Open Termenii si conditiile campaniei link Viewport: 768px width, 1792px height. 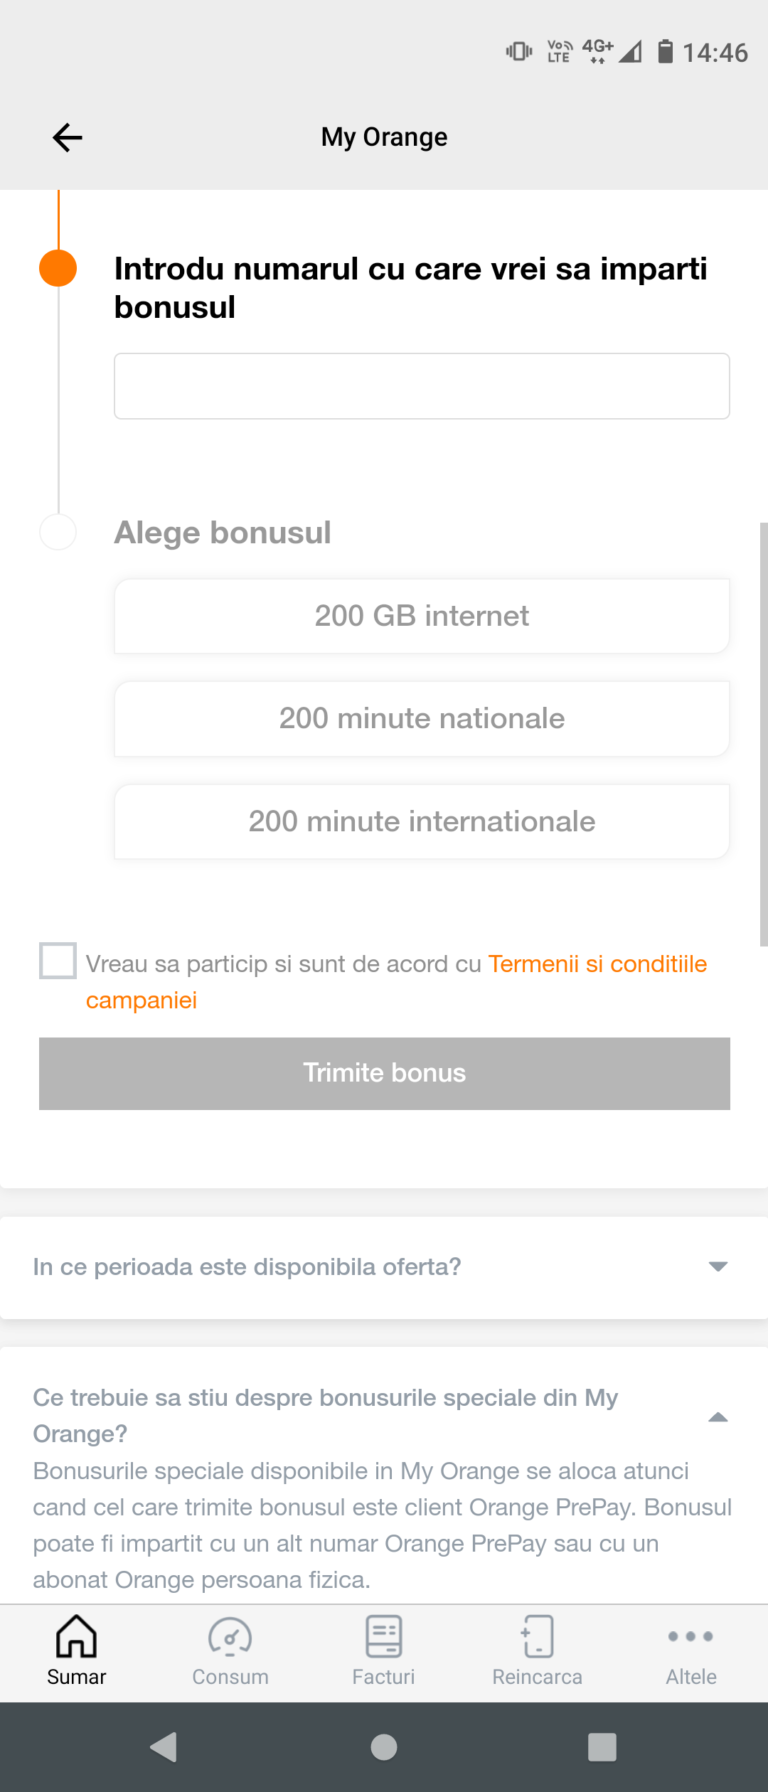click(x=396, y=982)
